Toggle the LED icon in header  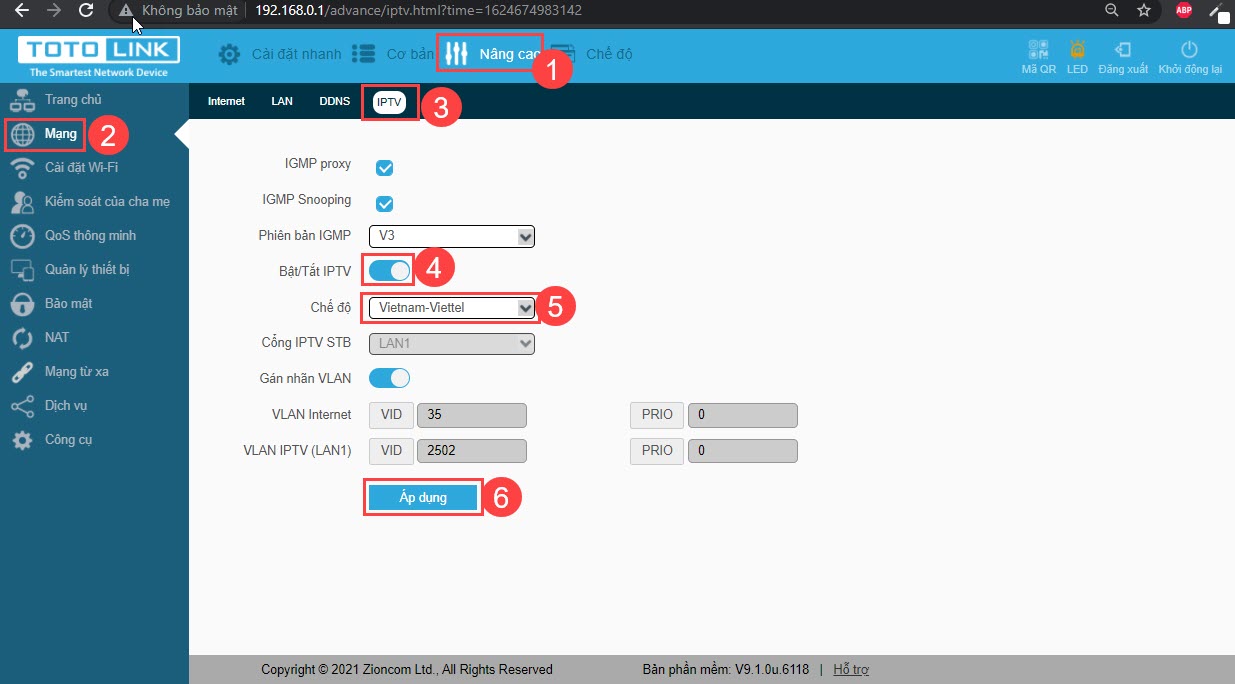(1077, 50)
